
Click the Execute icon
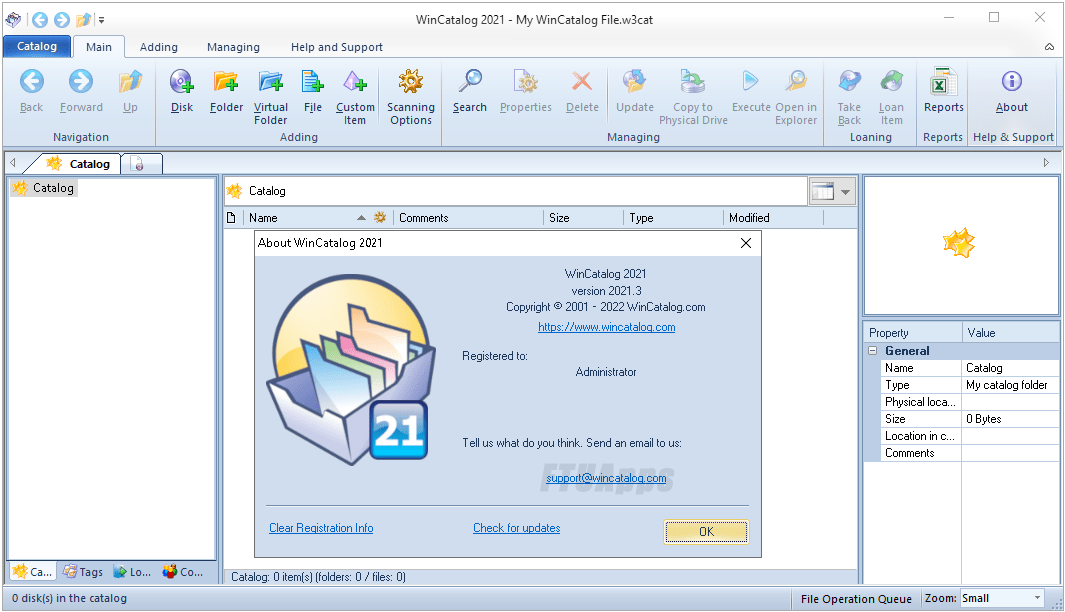tap(751, 82)
